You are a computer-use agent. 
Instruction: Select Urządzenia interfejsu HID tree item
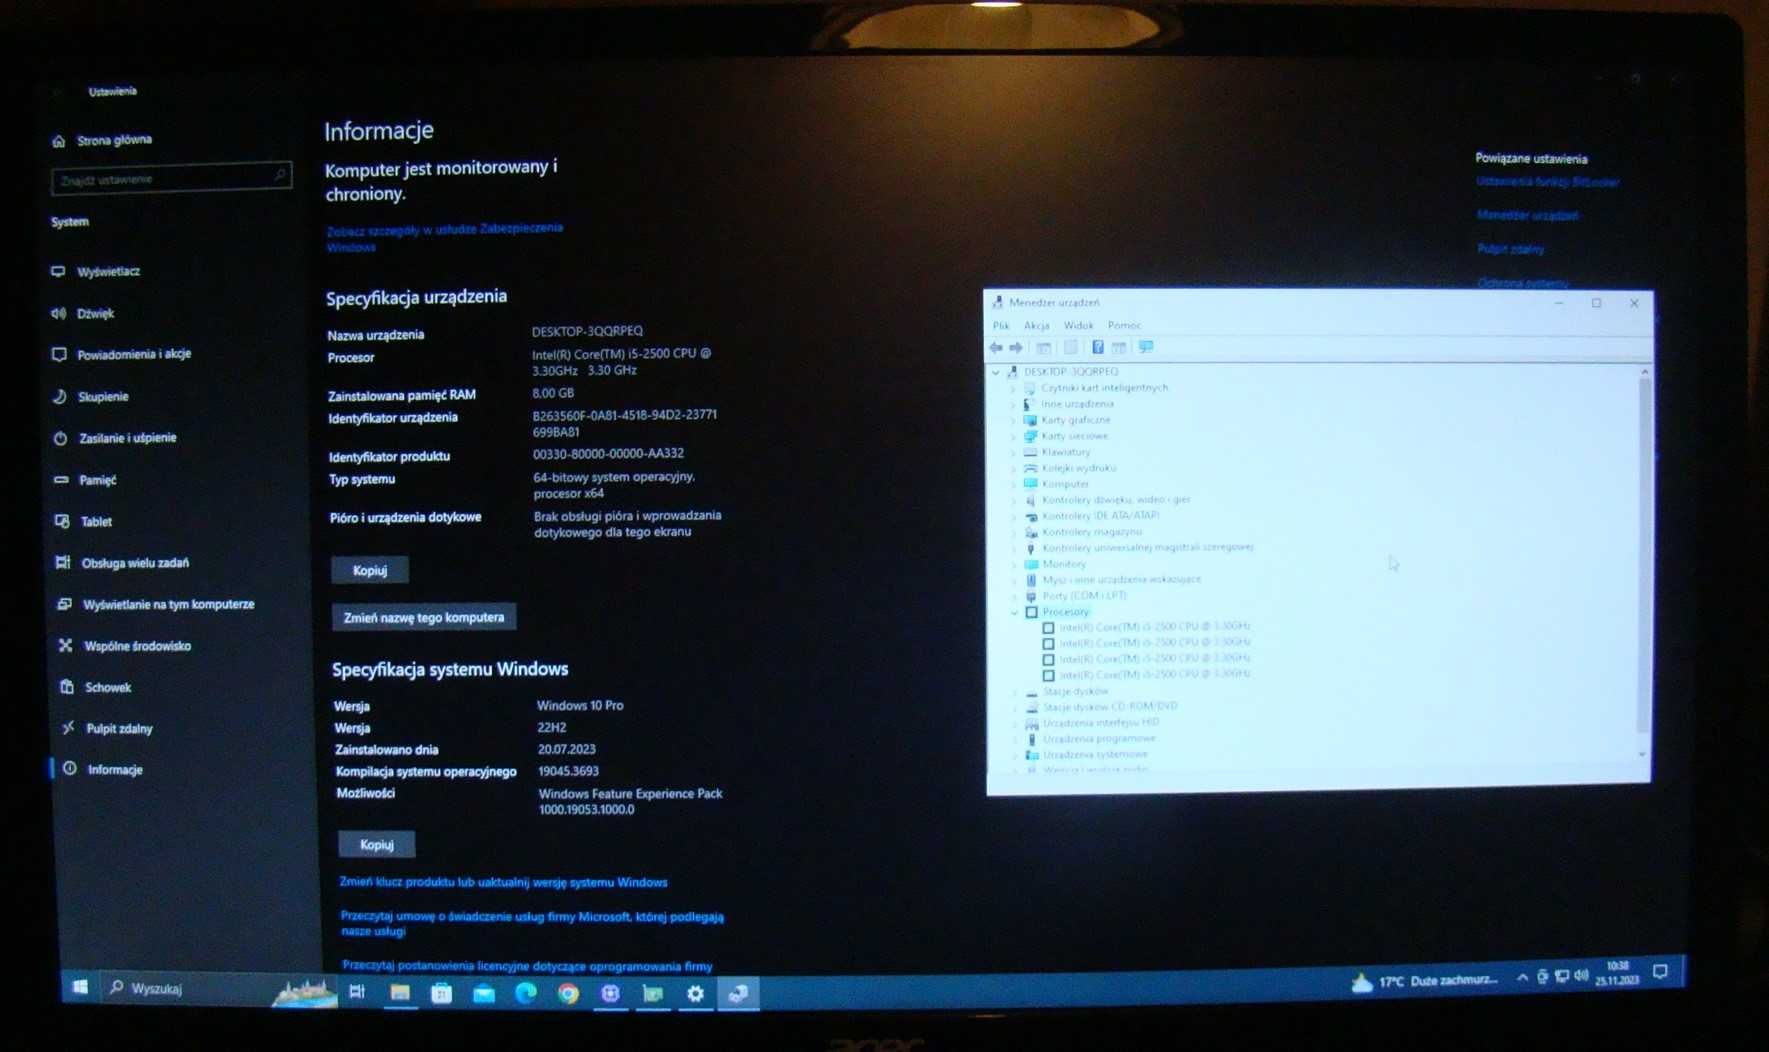[x=1101, y=722]
